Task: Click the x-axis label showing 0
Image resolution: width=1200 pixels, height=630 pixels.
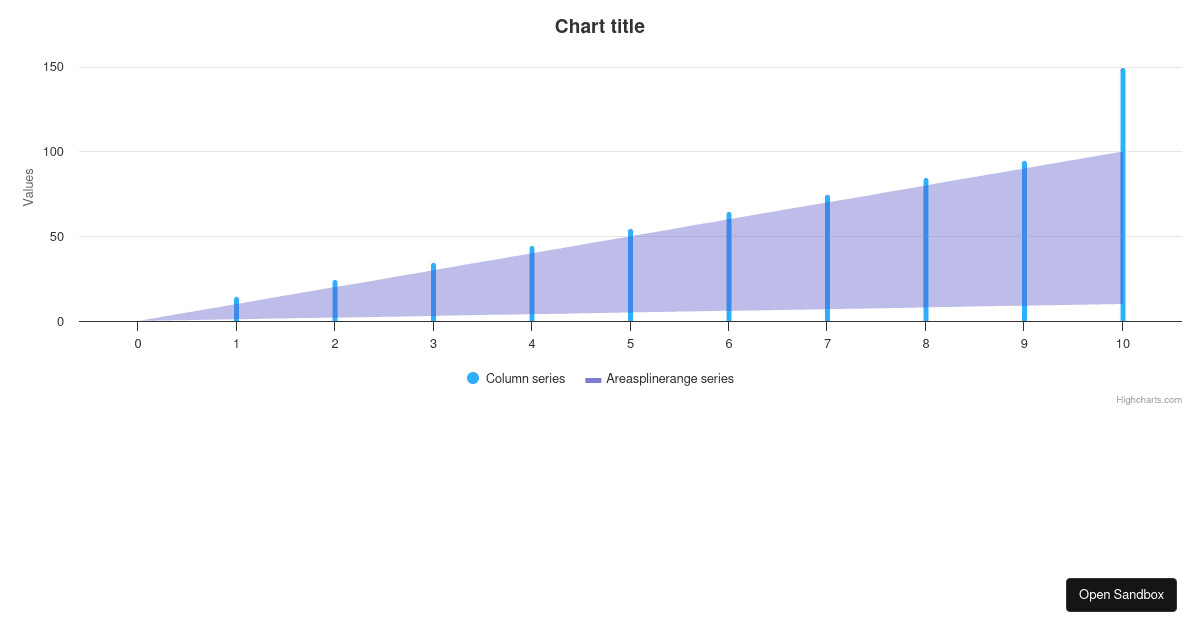Action: tap(137, 343)
